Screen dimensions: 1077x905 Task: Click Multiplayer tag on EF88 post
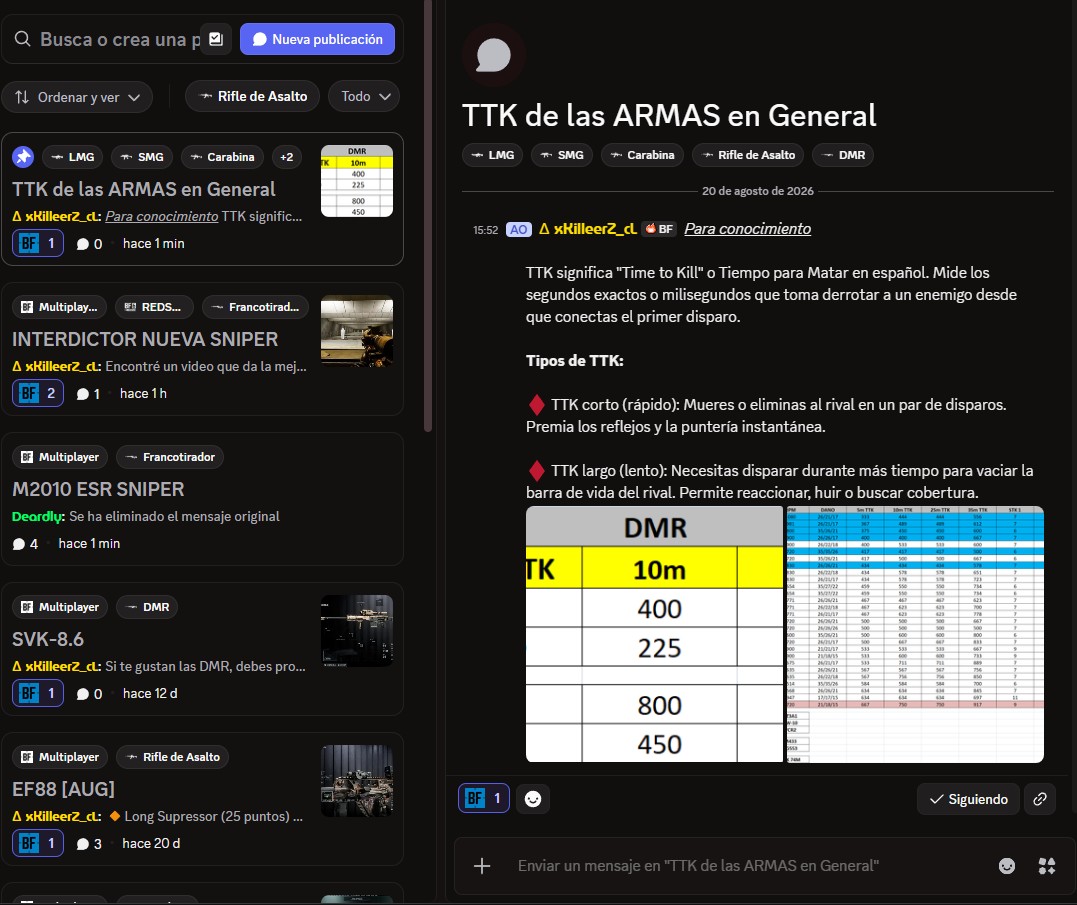[60, 757]
